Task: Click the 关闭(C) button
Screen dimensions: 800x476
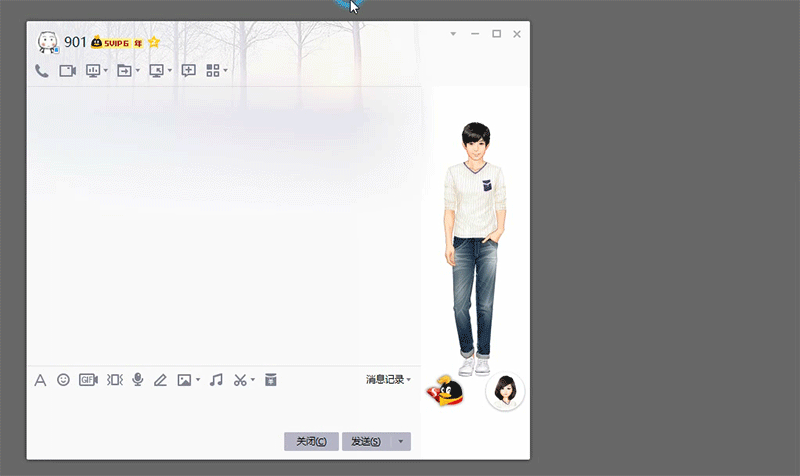Action: coord(311,441)
